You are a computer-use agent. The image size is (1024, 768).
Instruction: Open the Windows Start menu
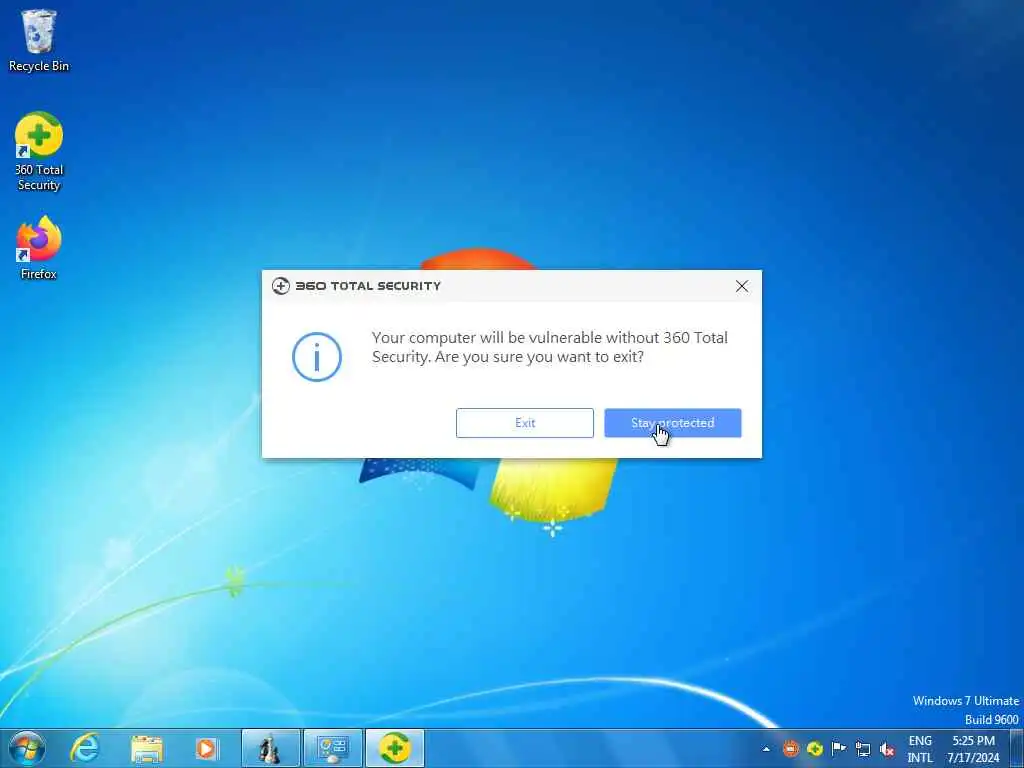27,748
